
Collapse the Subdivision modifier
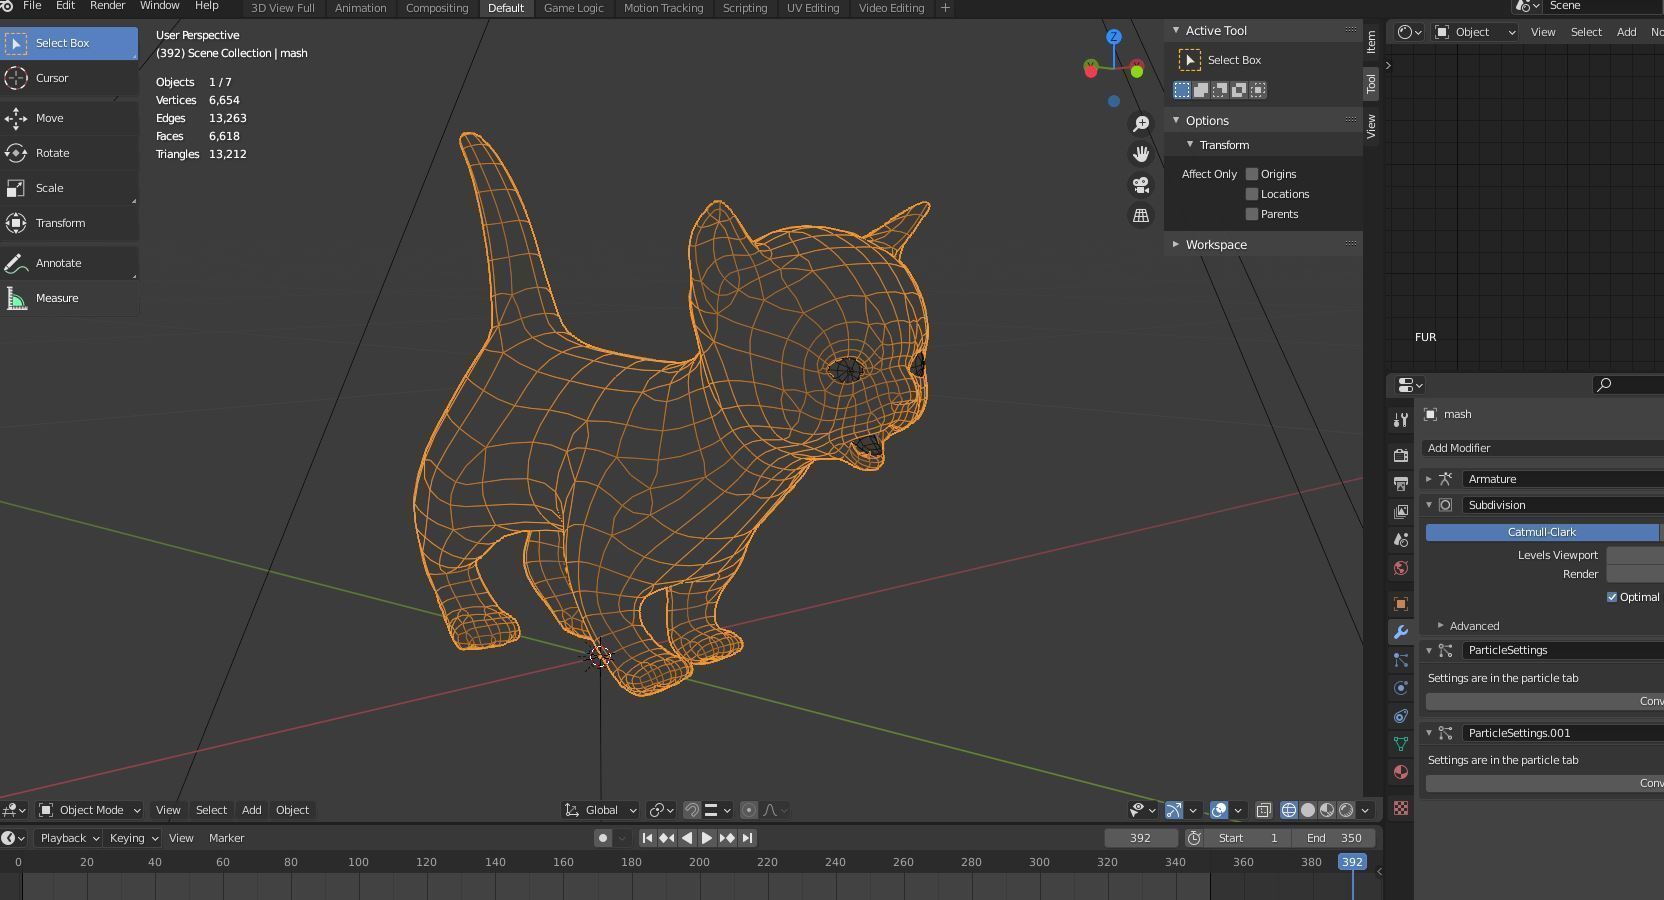click(x=1429, y=505)
